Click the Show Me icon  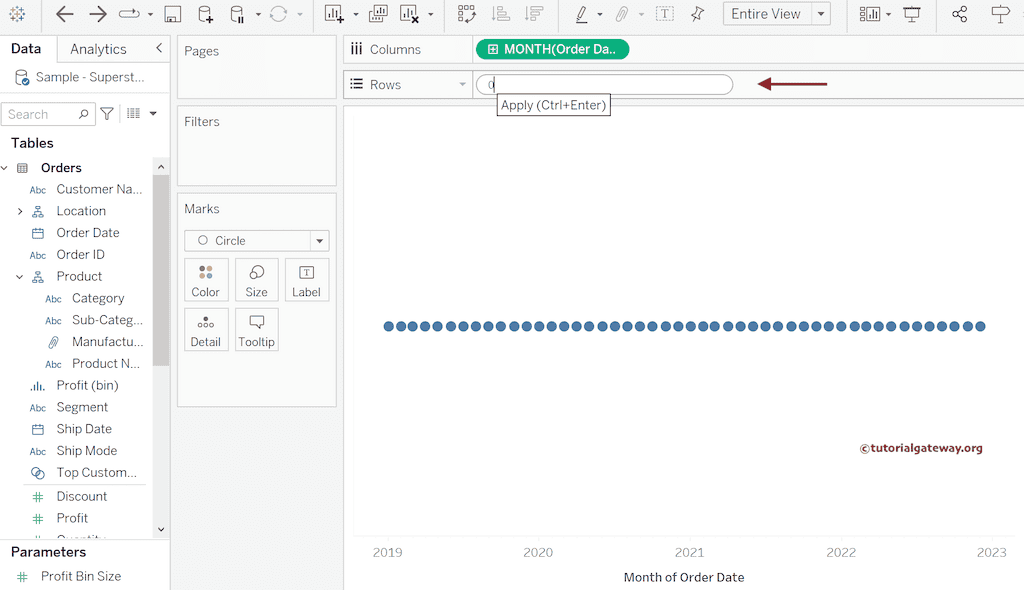tap(1000, 14)
